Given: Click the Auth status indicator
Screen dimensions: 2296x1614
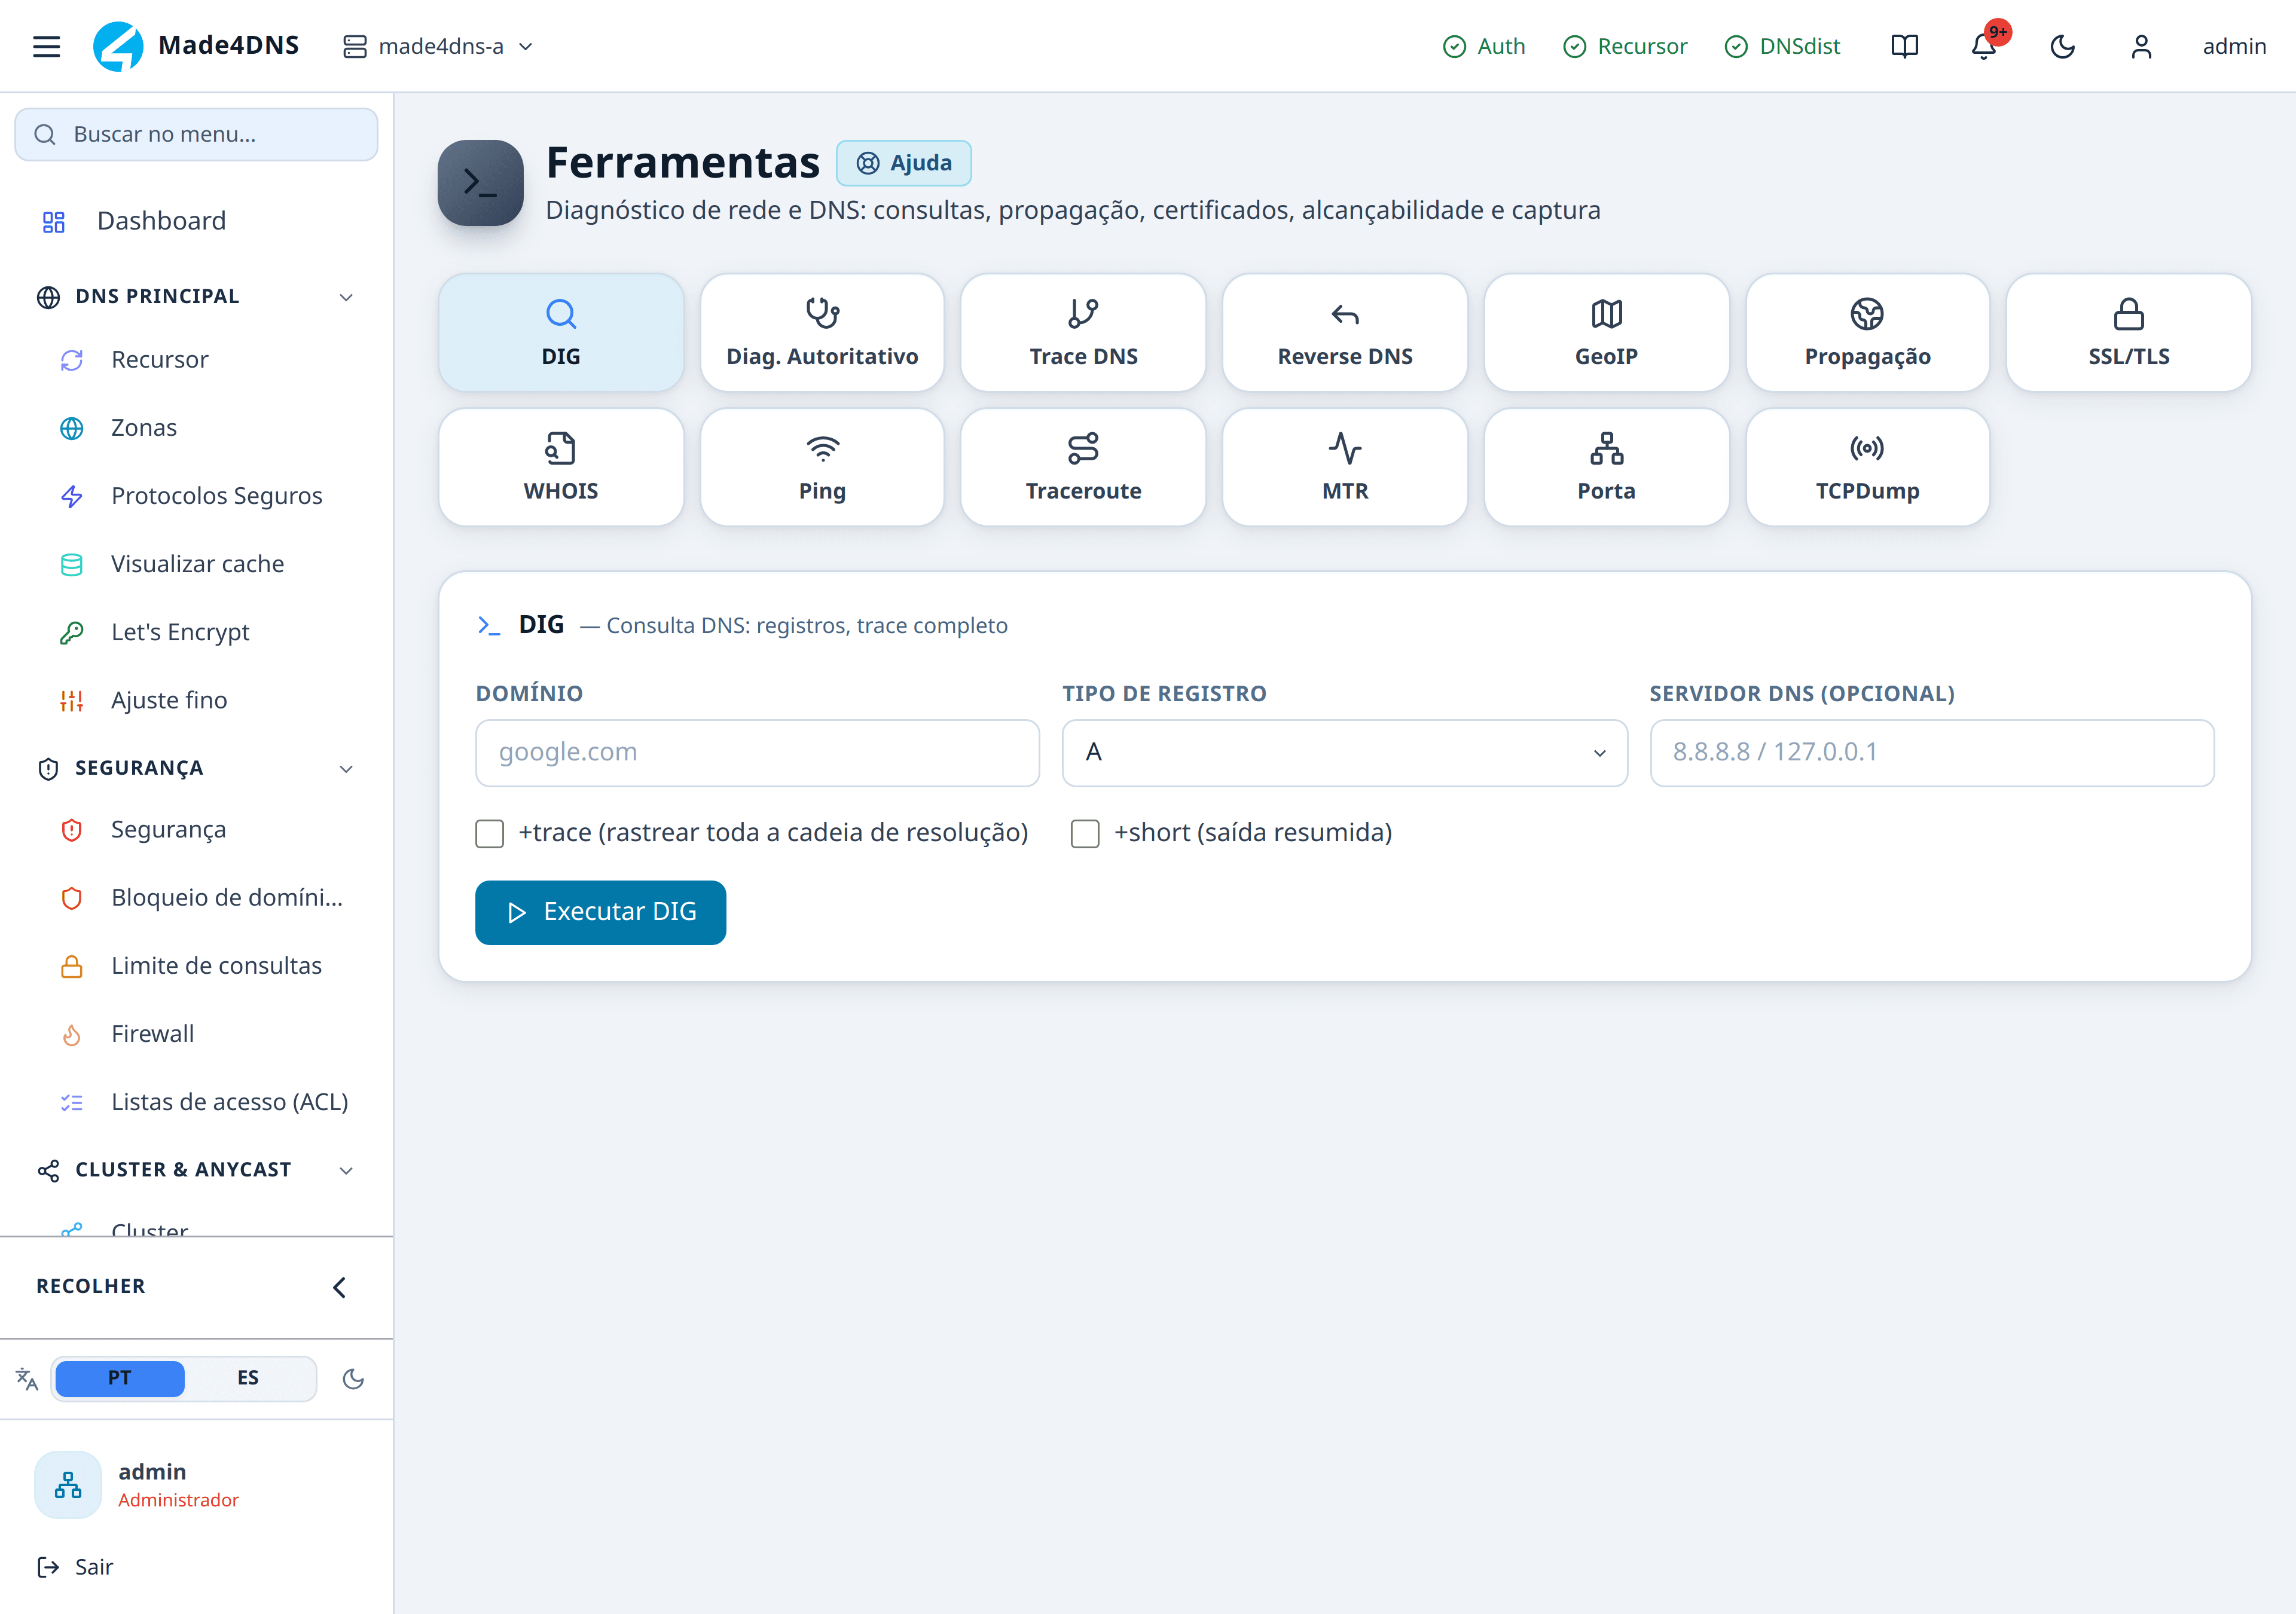Looking at the screenshot, I should point(1484,46).
